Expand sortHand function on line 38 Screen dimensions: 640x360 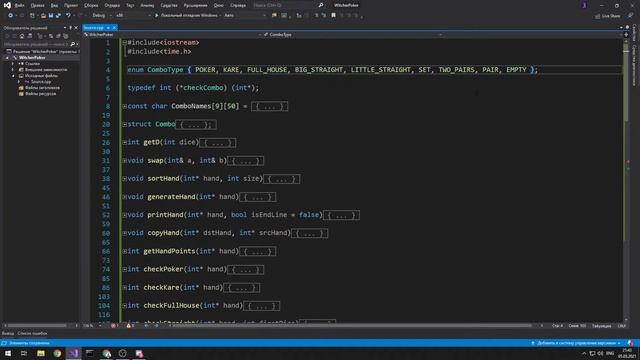click(124, 179)
